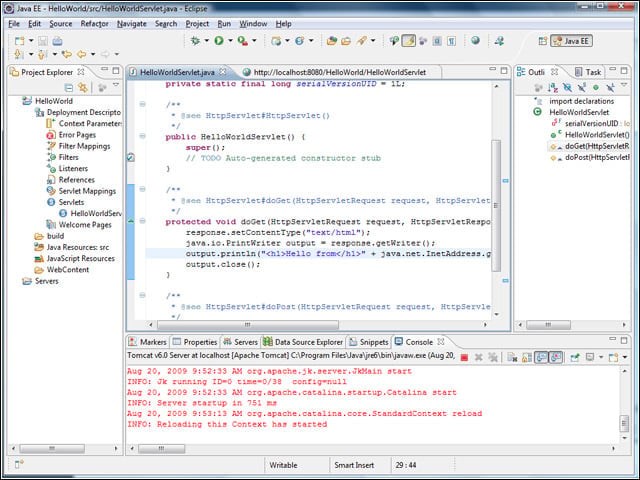
Task: Select doGet method in Outline
Action: [x=590, y=146]
